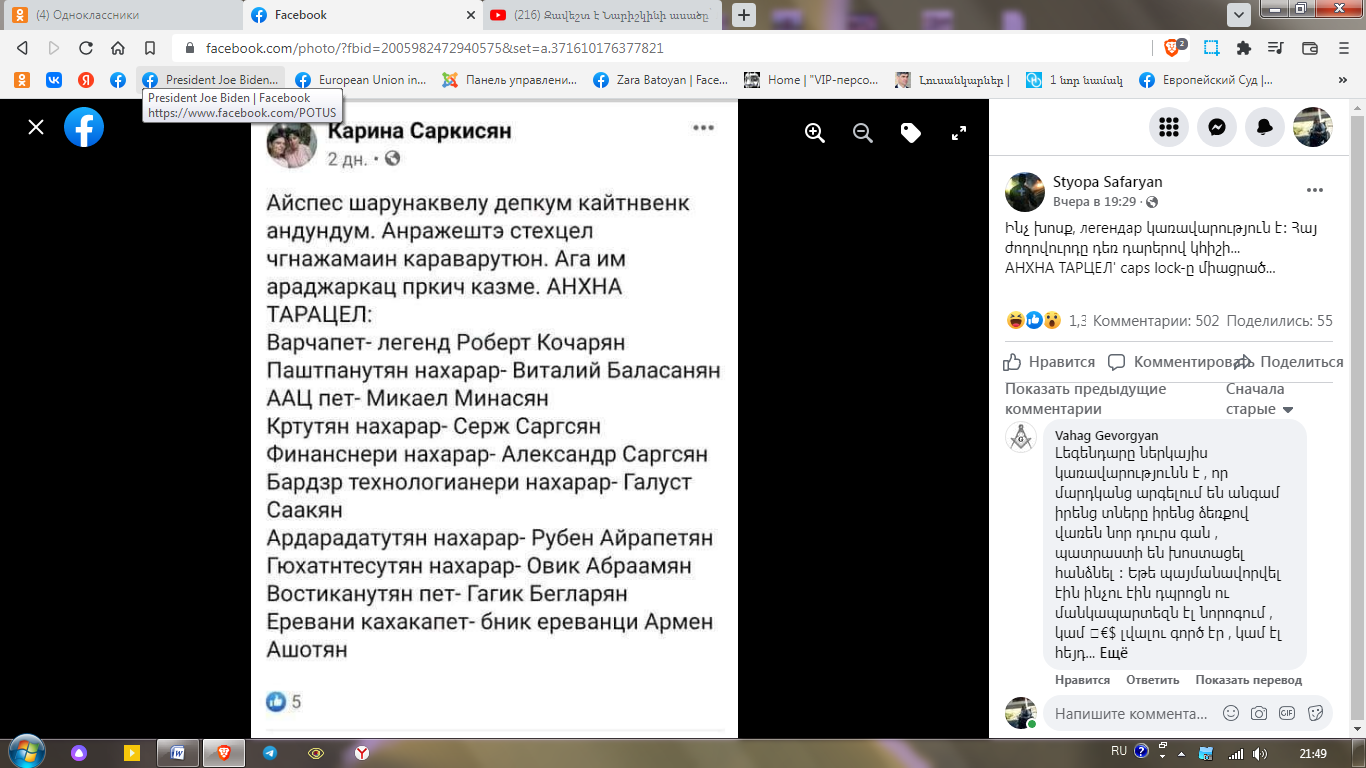Click 'Нравится' to like the post
Image resolution: width=1366 pixels, height=768 pixels.
pos(1050,362)
